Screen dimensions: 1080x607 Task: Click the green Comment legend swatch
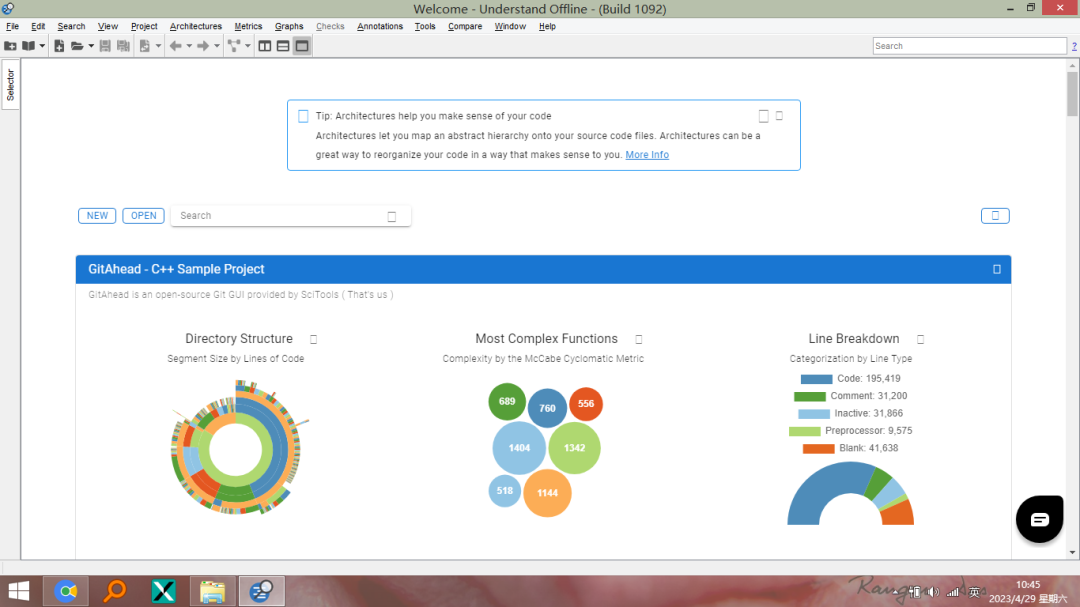[809, 396]
